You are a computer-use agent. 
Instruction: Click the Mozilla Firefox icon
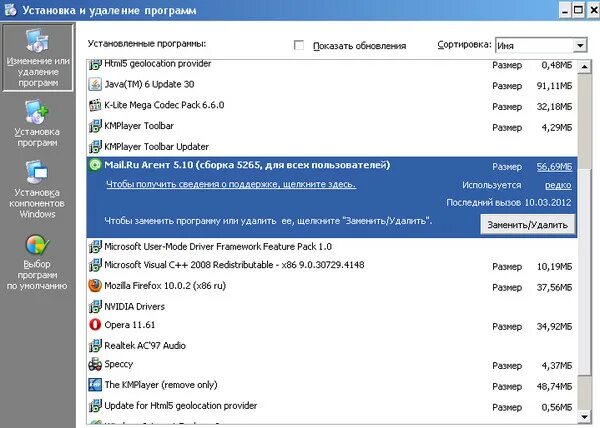tap(95, 286)
